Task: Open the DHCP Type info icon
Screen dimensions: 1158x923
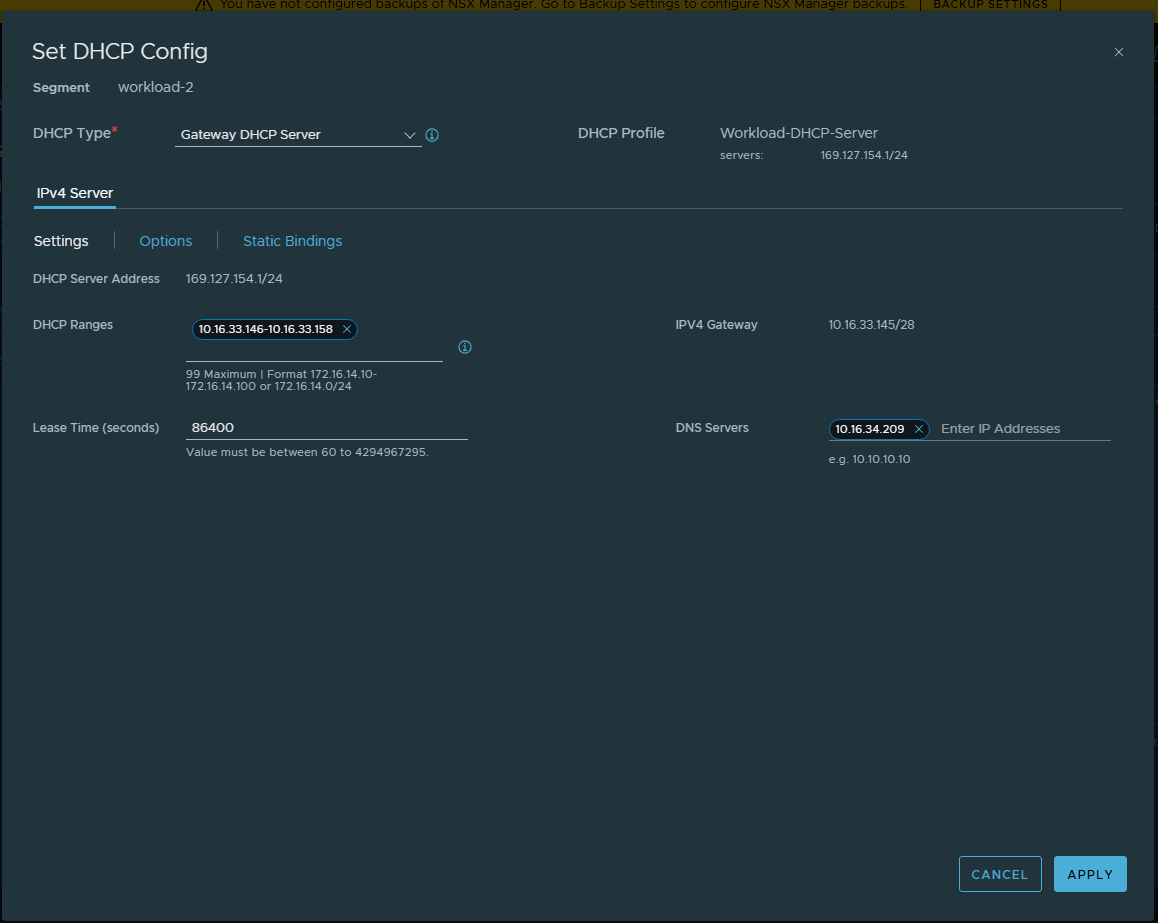Action: point(432,135)
